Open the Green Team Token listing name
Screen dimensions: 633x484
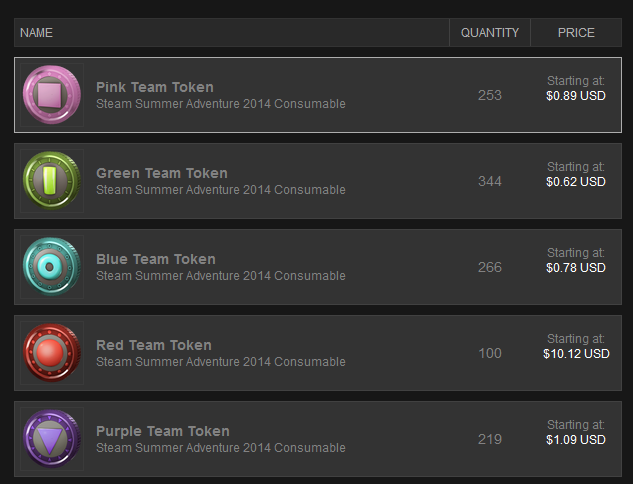[x=161, y=173]
